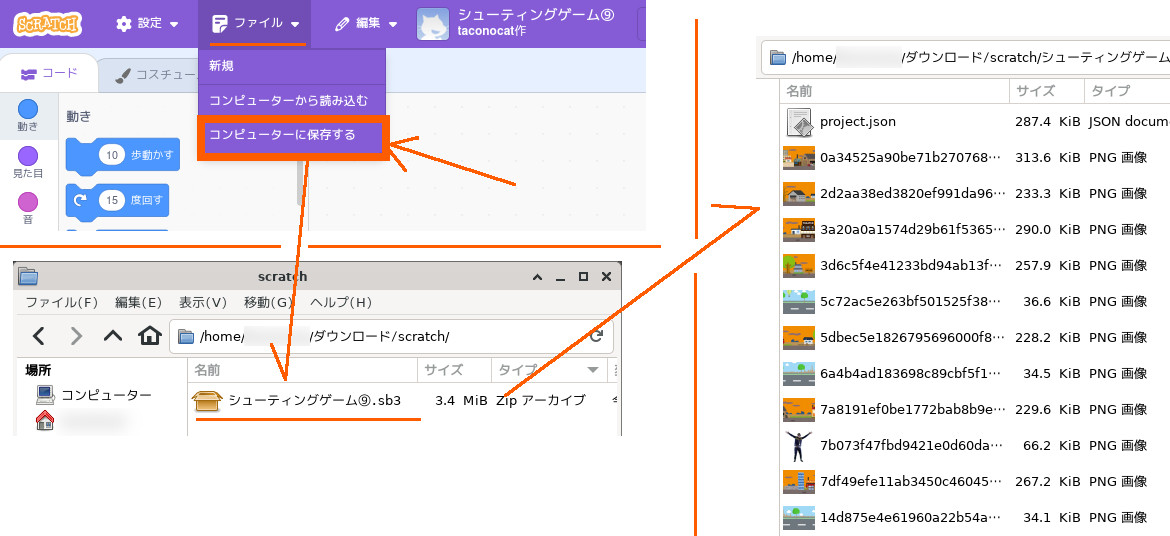Open the タイプ column dropdown arrow
1170x536 pixels.
pos(593,370)
